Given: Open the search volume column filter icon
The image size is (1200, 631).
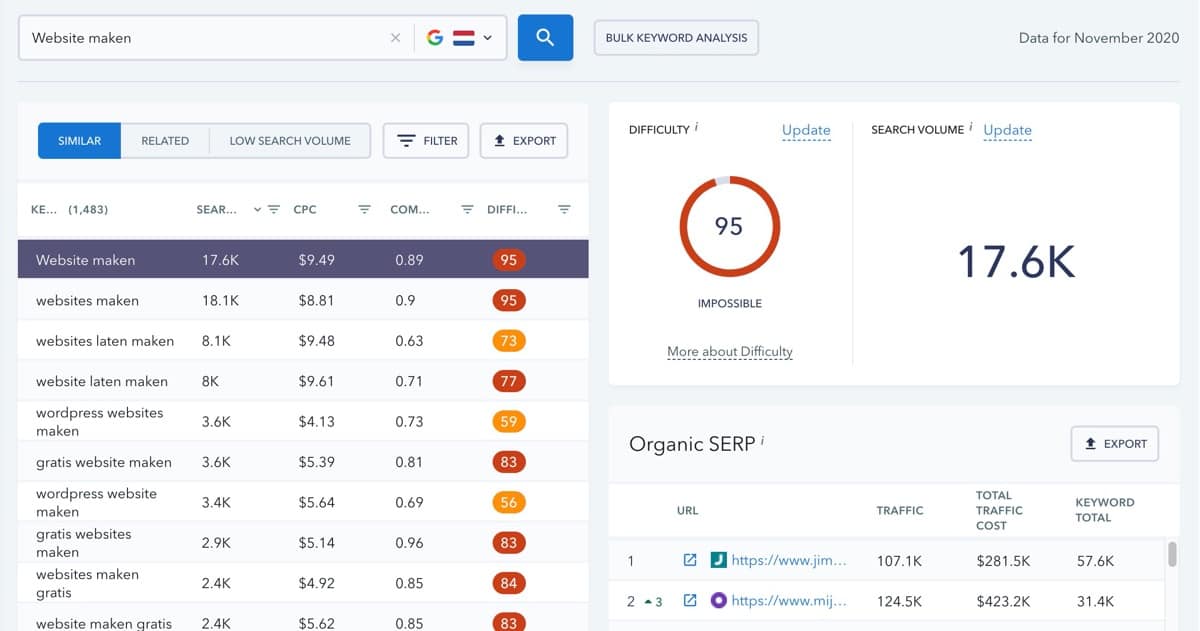Looking at the screenshot, I should (273, 210).
